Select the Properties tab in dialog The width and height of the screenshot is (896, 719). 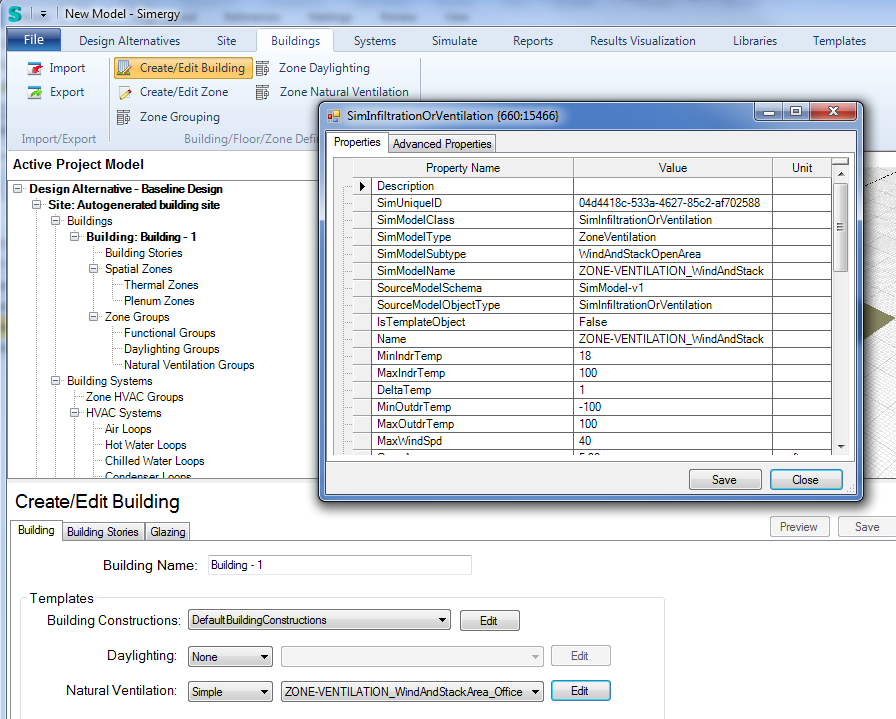pyautogui.click(x=357, y=142)
